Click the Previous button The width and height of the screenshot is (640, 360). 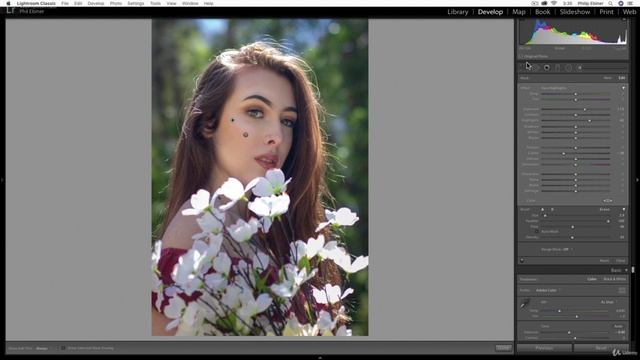[544, 348]
